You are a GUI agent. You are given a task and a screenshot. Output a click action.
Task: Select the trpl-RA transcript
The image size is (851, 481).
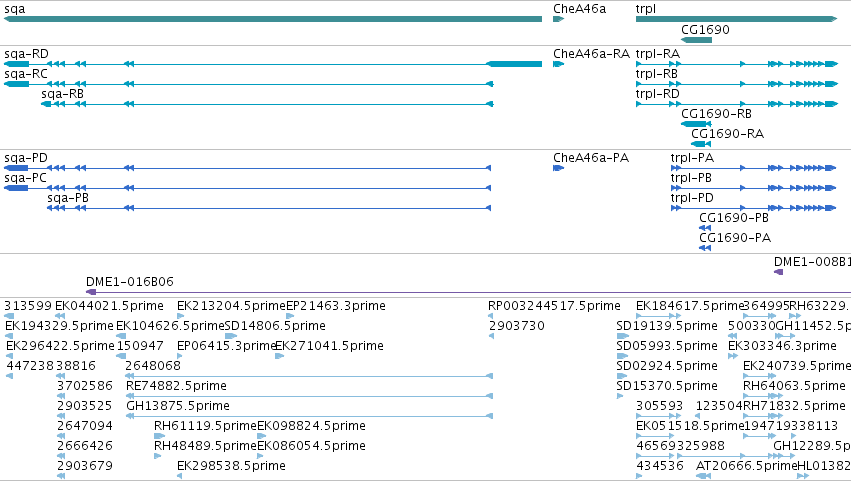click(x=736, y=64)
